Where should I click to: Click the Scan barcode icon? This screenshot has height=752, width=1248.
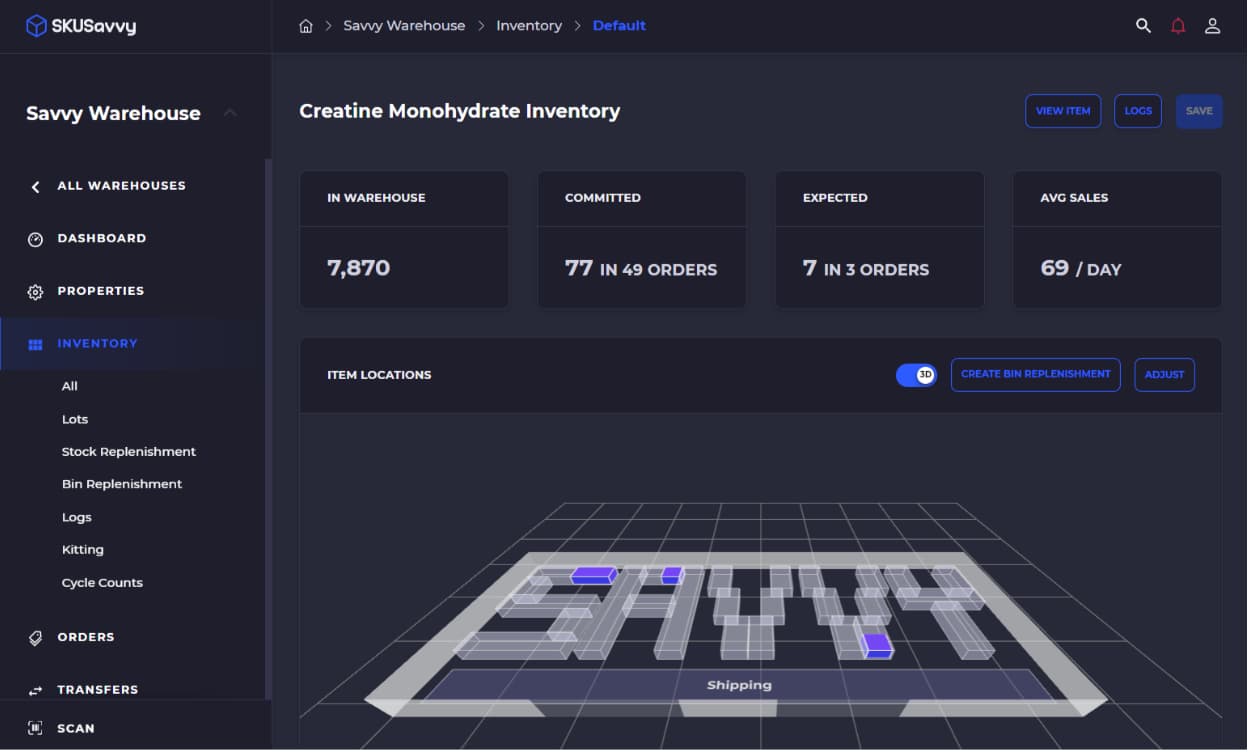36,729
